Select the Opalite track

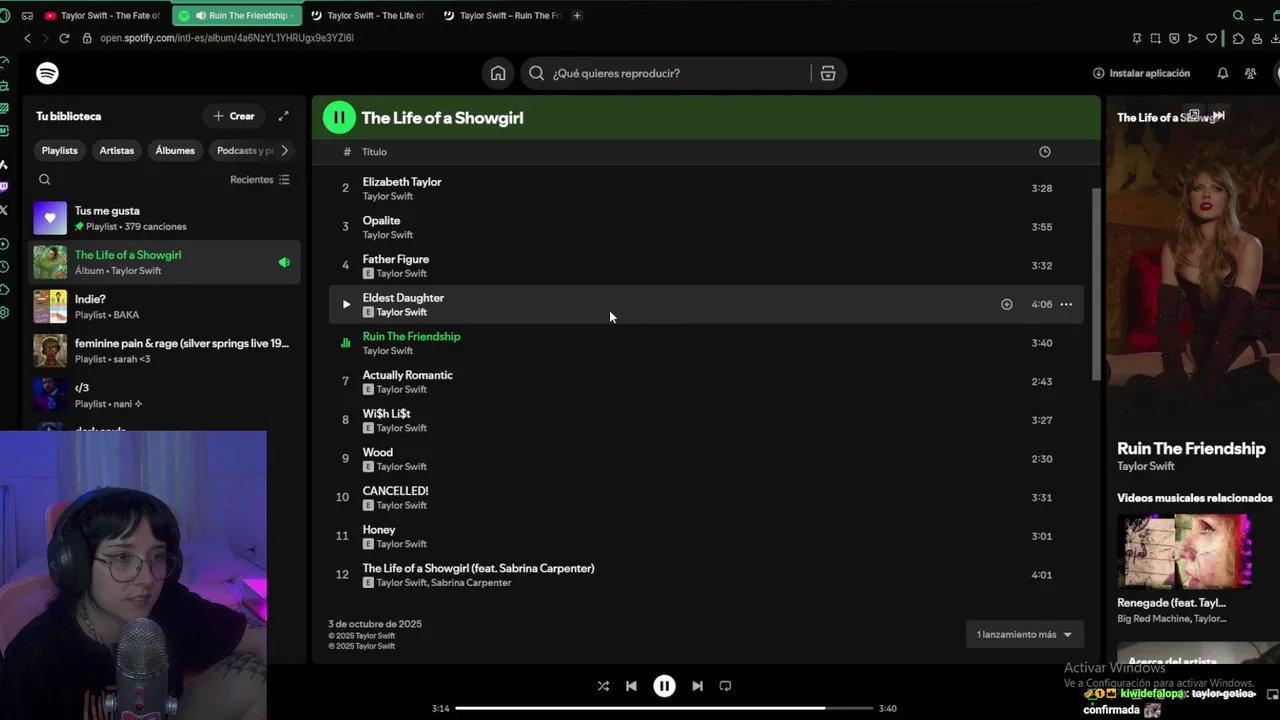point(706,227)
